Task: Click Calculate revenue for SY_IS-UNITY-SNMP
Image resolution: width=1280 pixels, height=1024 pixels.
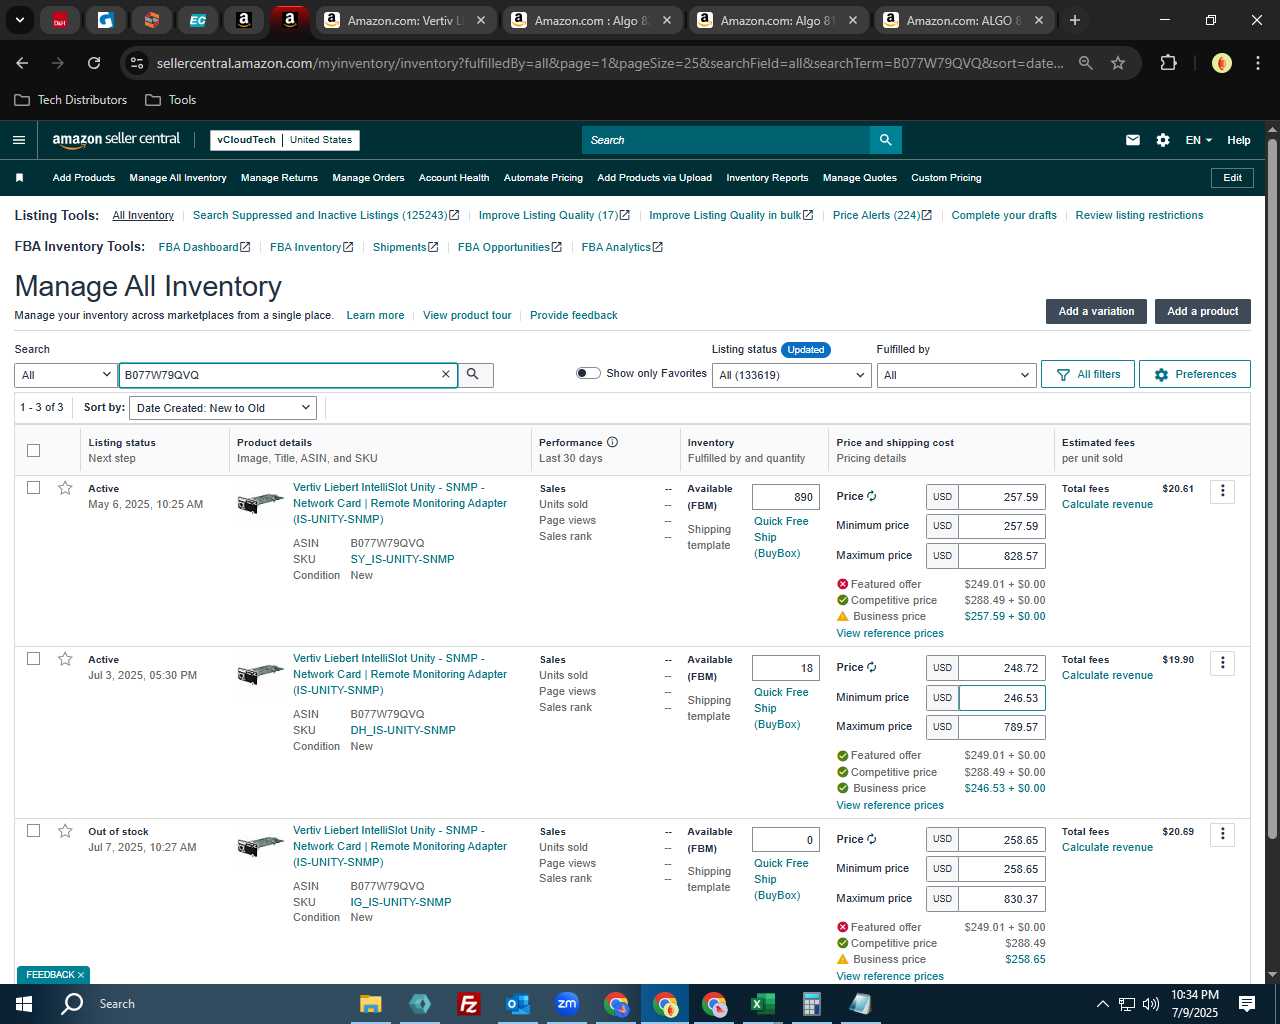Action: [x=1107, y=504]
